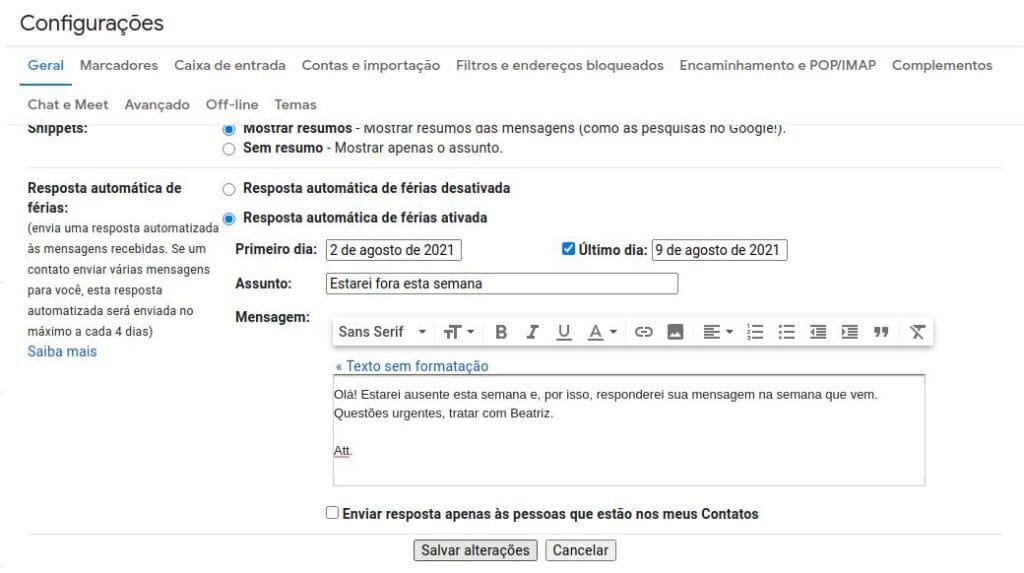
Task: Open the text size menu
Action: [x=458, y=332]
